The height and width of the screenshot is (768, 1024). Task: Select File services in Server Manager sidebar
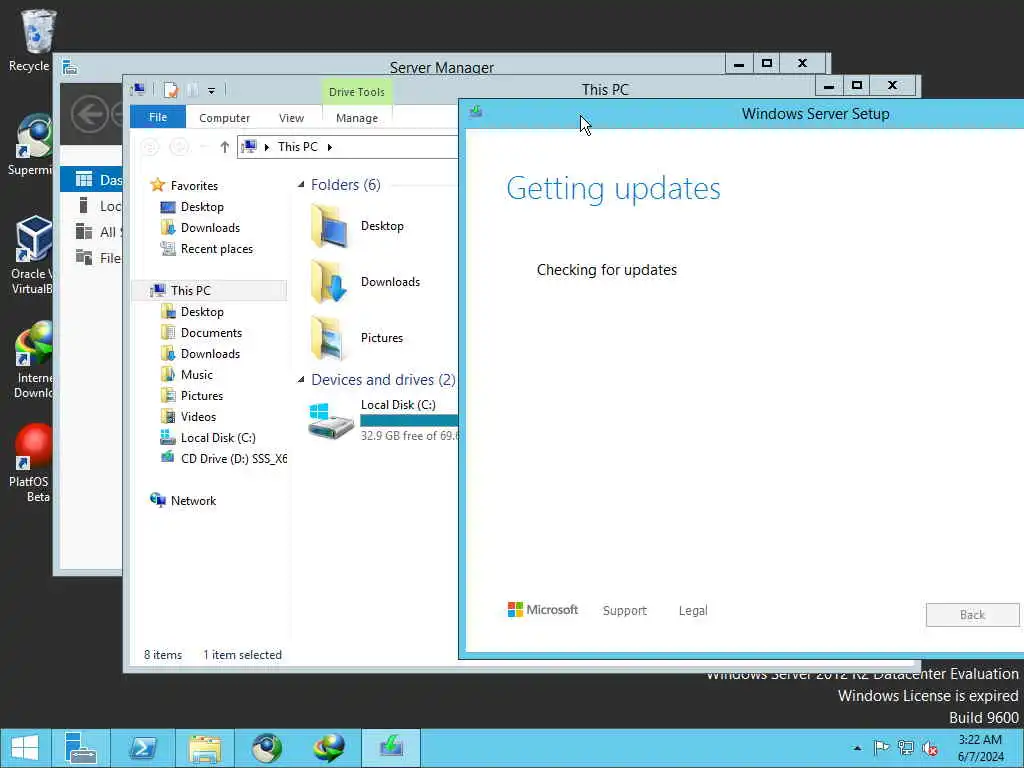91,258
